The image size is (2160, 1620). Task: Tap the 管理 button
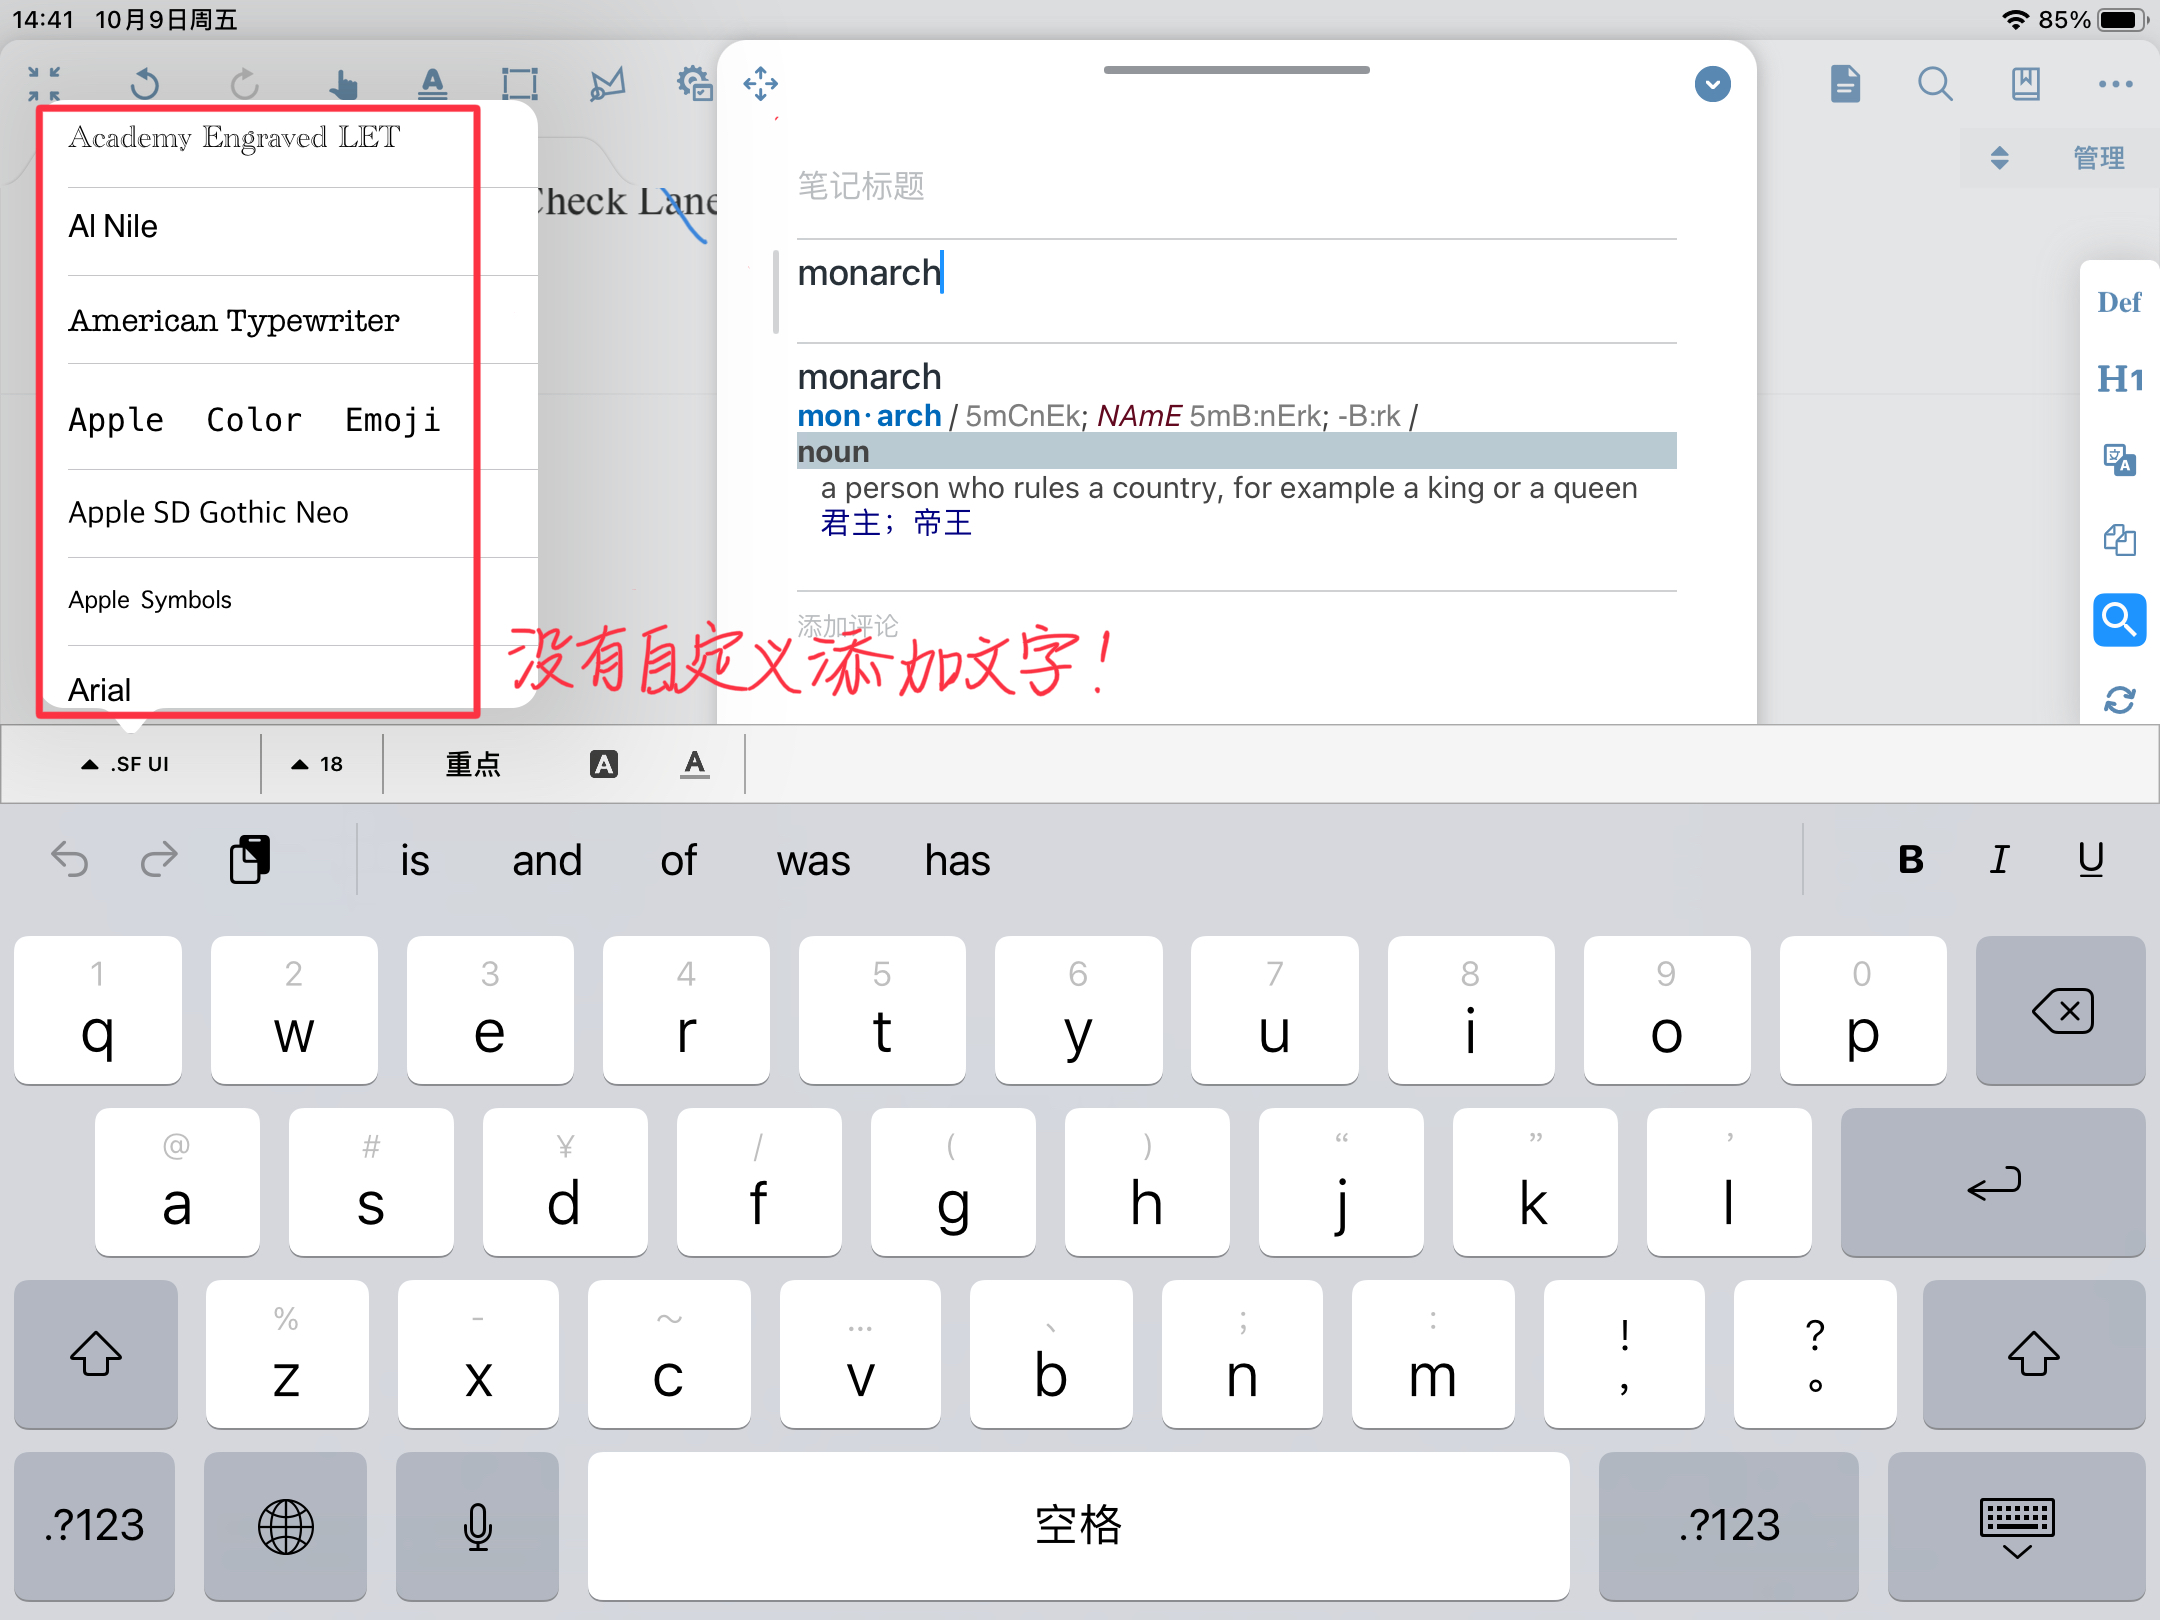(2098, 158)
